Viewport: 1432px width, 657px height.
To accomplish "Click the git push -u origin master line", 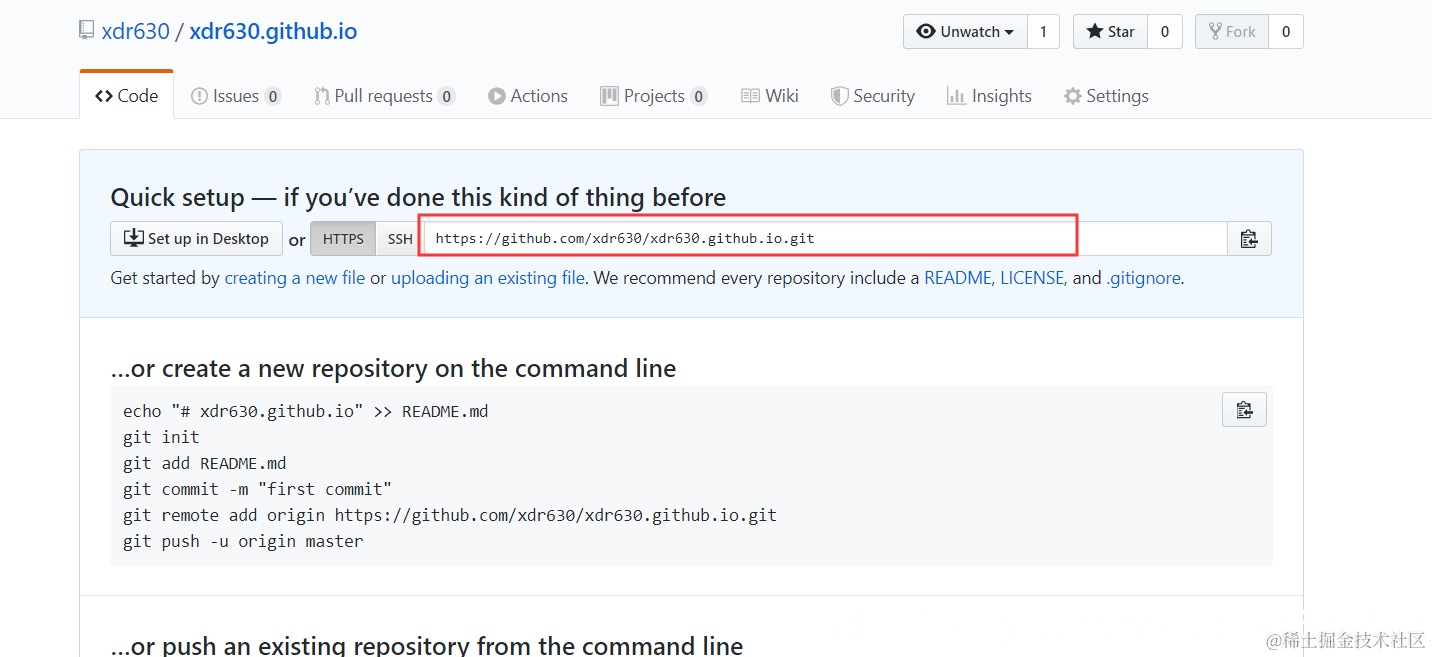I will pyautogui.click(x=243, y=541).
